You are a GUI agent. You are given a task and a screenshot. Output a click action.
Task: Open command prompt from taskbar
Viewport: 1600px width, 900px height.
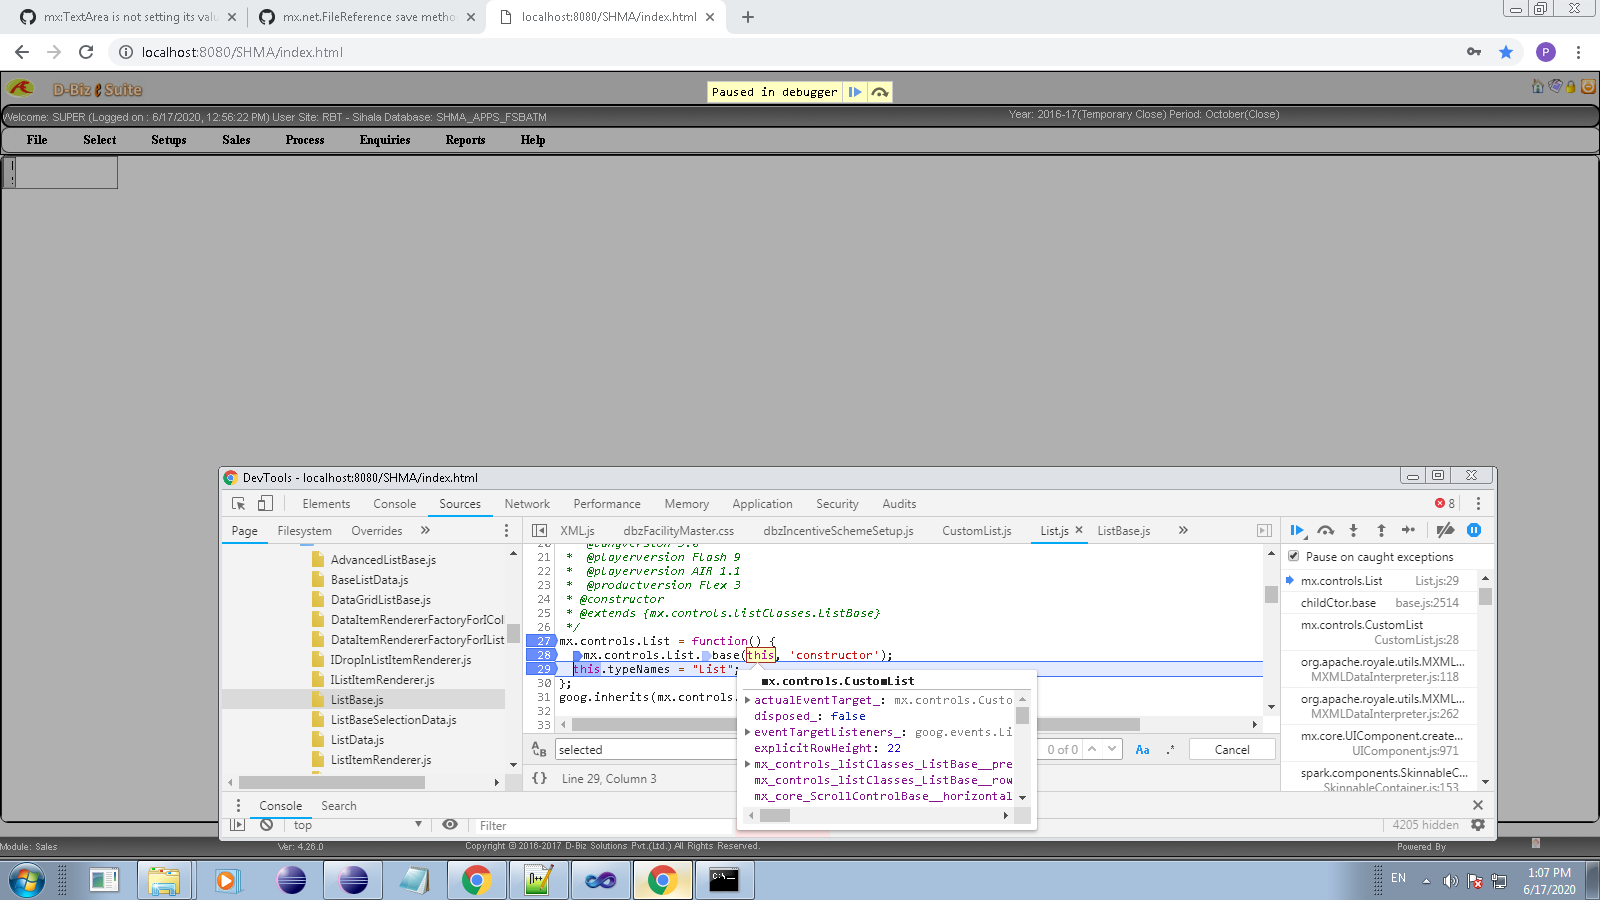coord(723,880)
